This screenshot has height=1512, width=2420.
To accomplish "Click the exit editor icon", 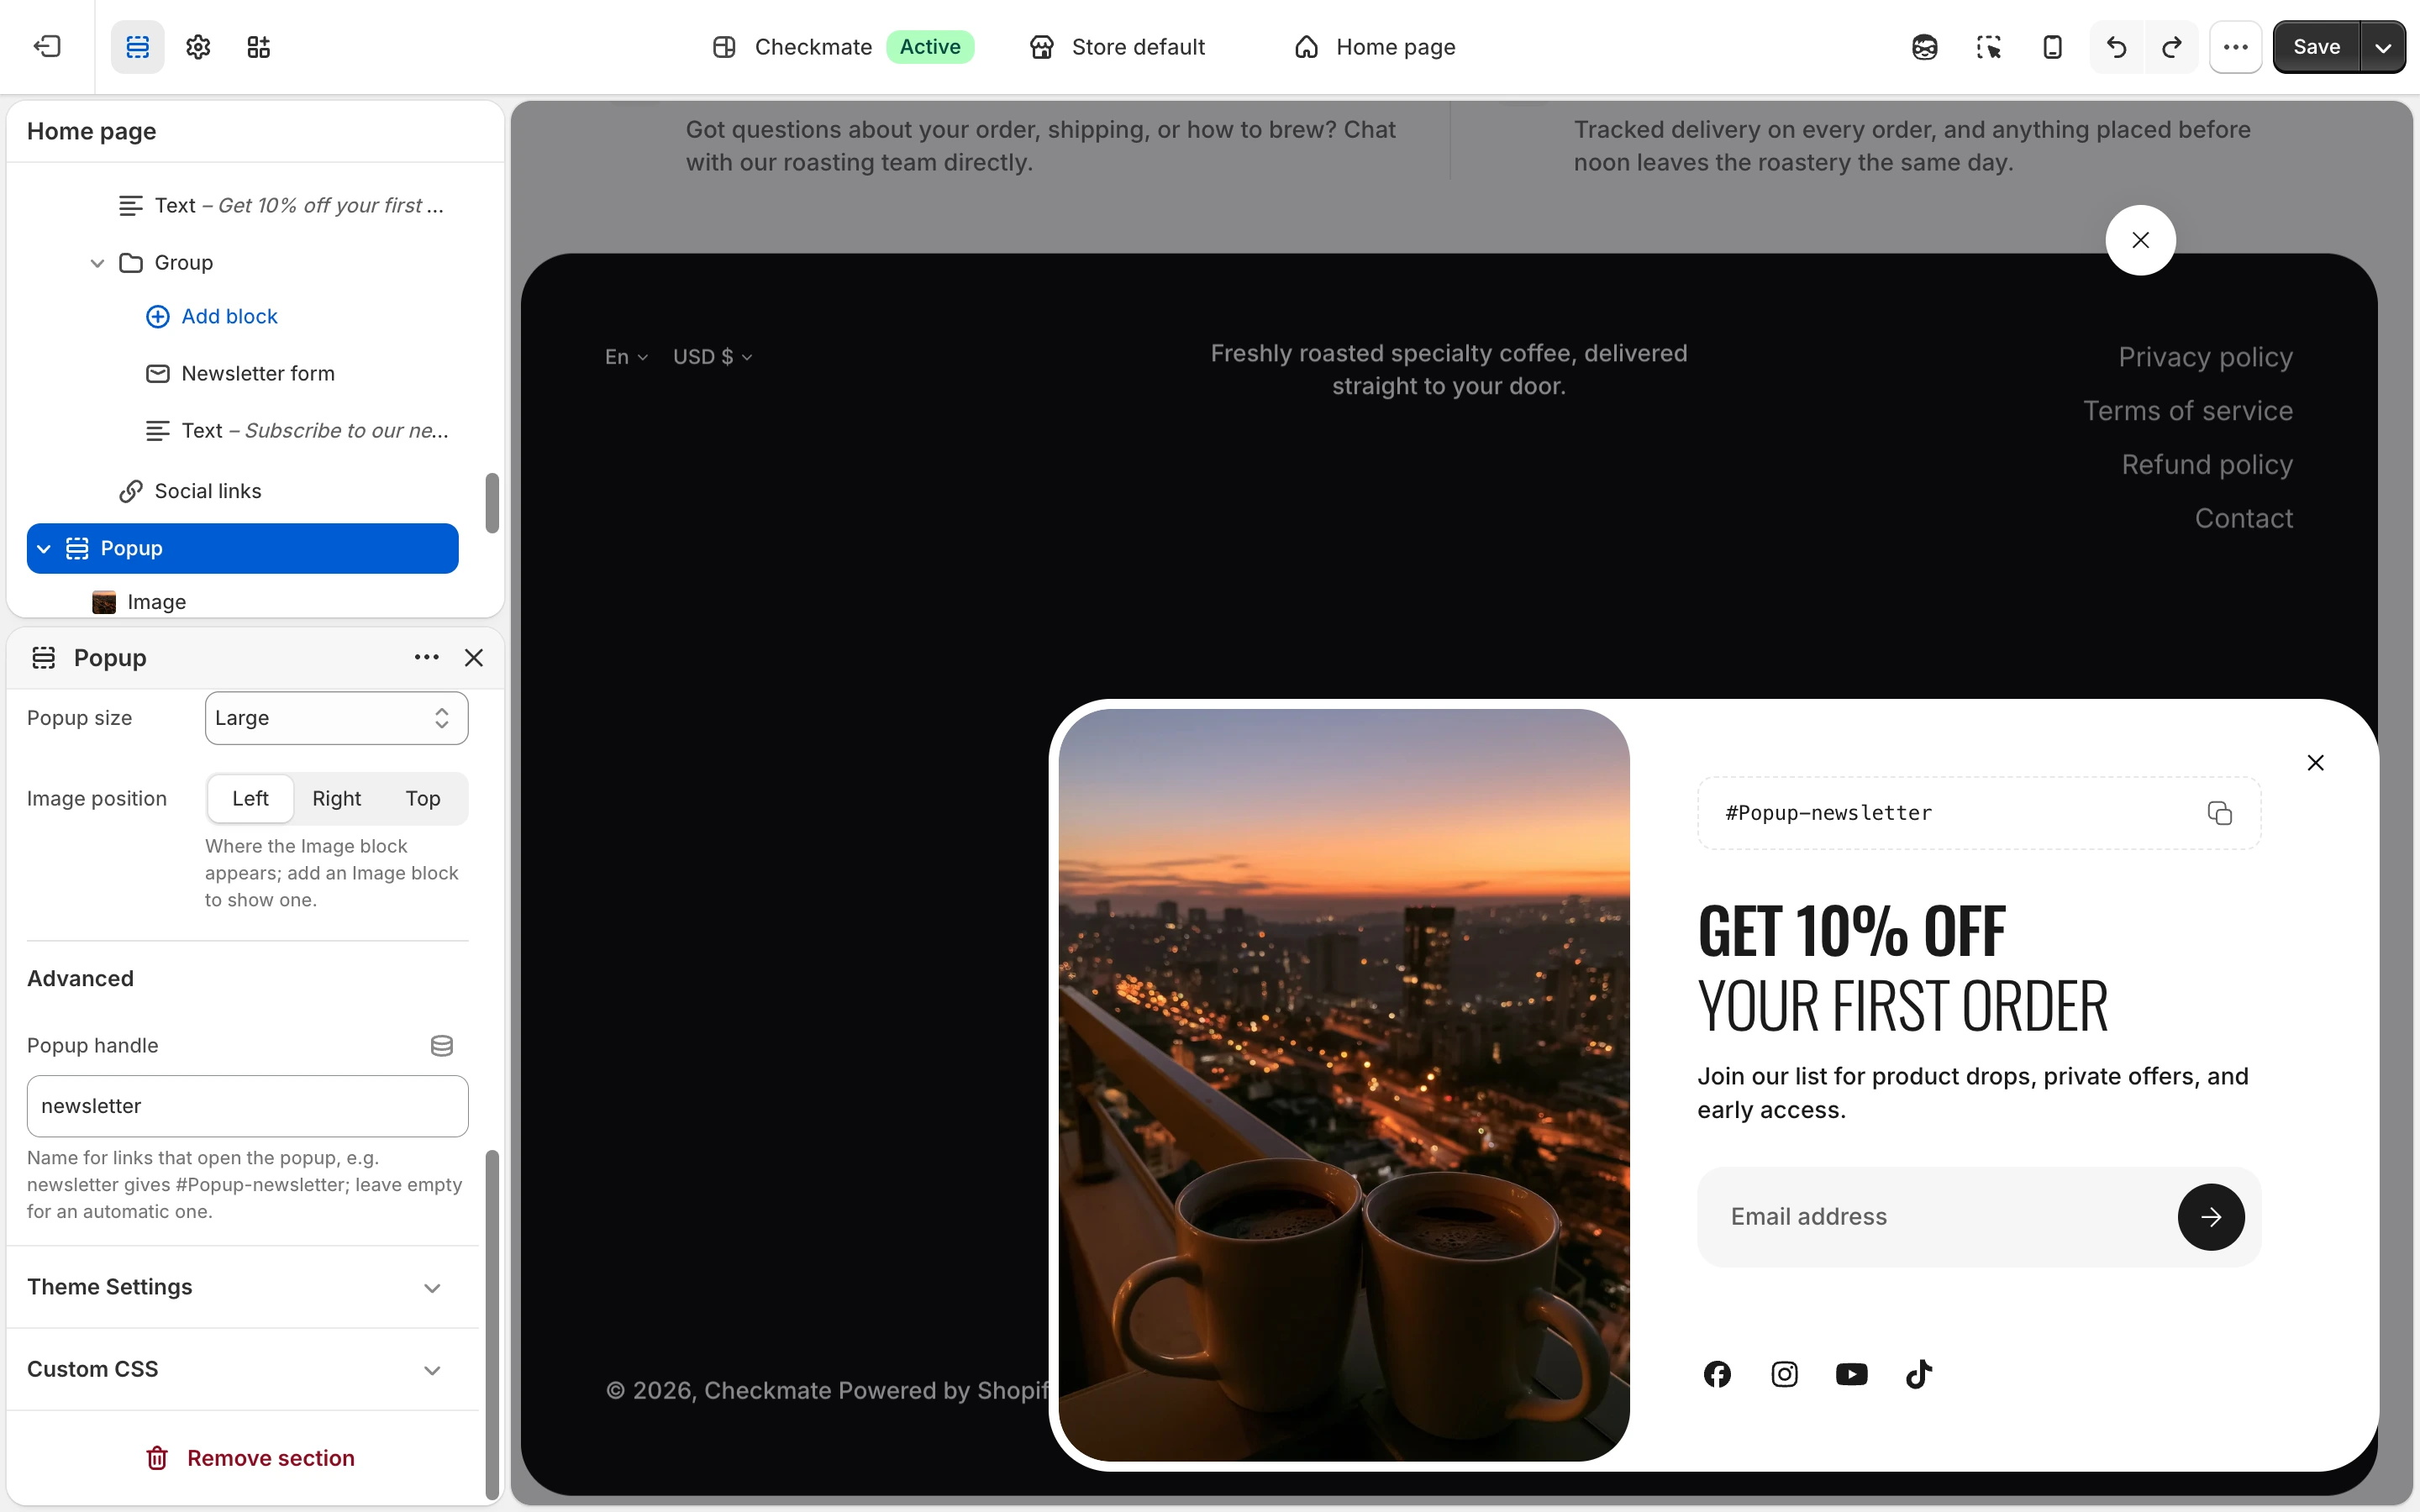I will (x=47, y=47).
